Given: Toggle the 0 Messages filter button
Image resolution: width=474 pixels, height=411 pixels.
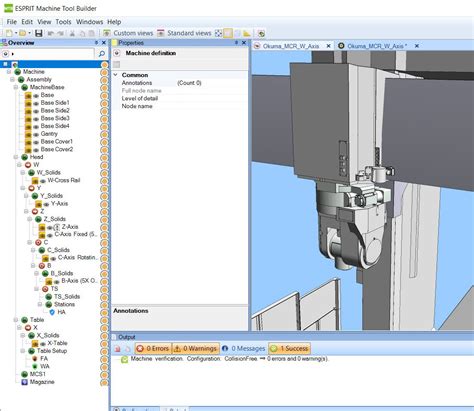Looking at the screenshot, I should (244, 349).
